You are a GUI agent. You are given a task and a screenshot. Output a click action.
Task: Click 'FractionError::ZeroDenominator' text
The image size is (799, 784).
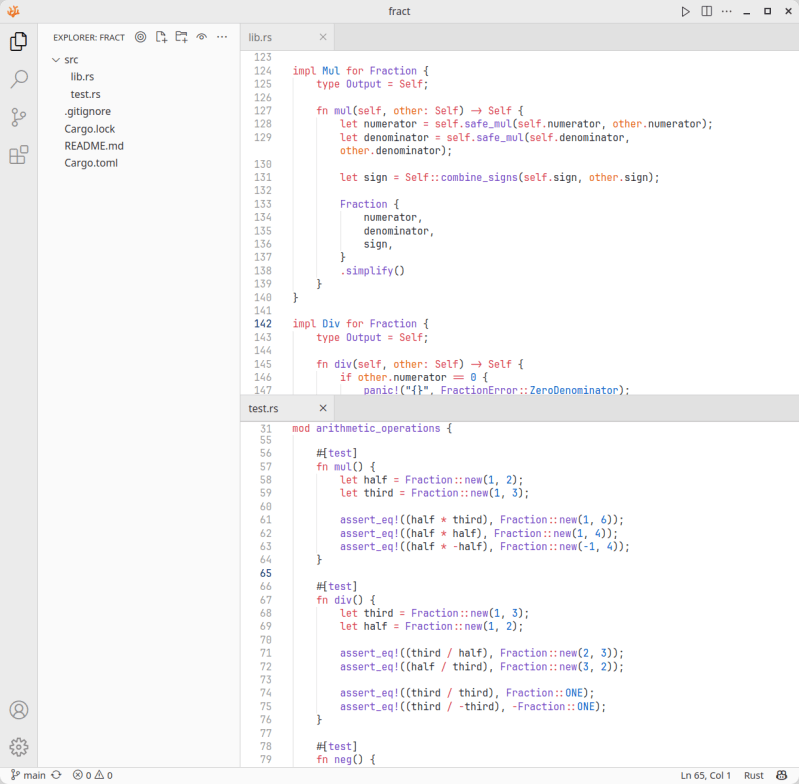tap(529, 390)
